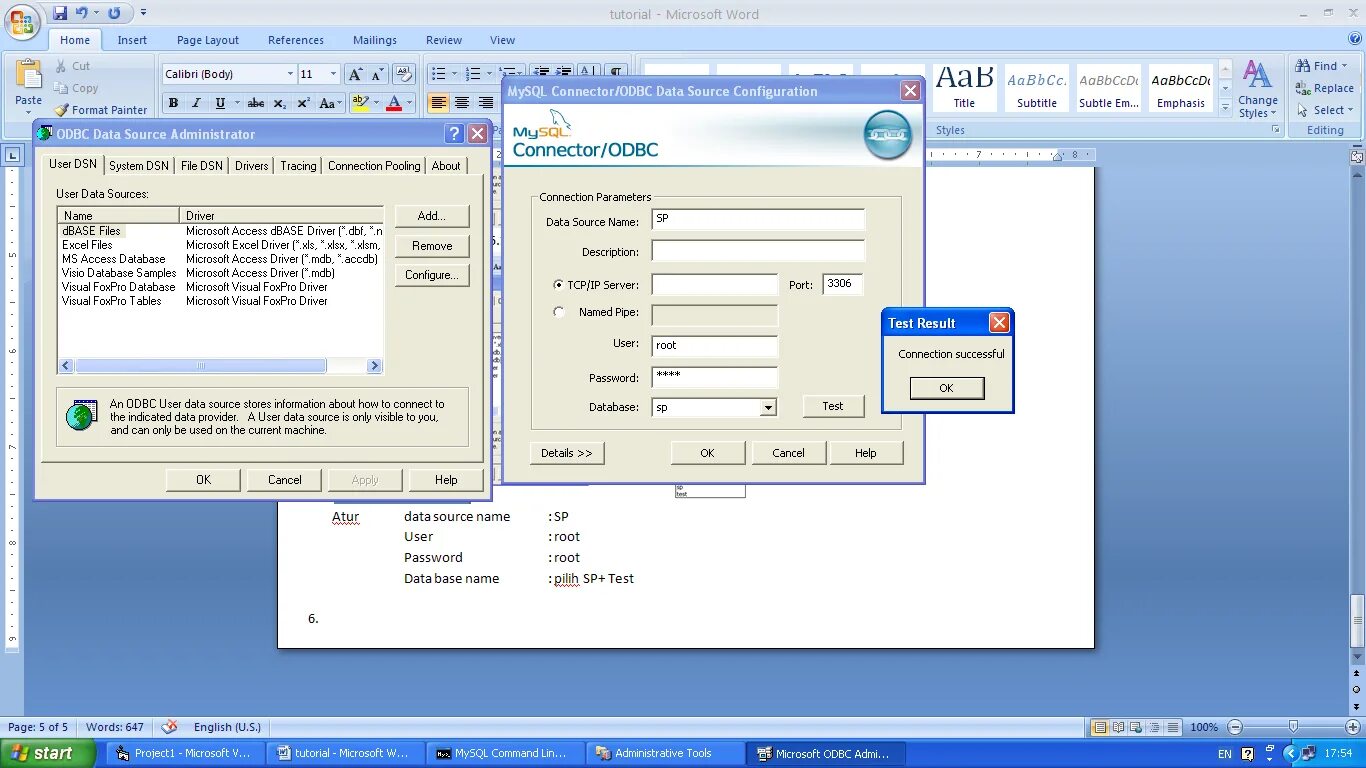Clear formatting in Word ribbon
This screenshot has height=768, width=1366.
pyautogui.click(x=403, y=74)
